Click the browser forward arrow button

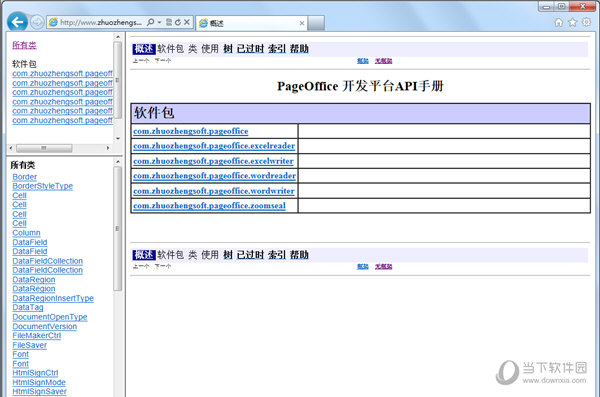[x=37, y=22]
